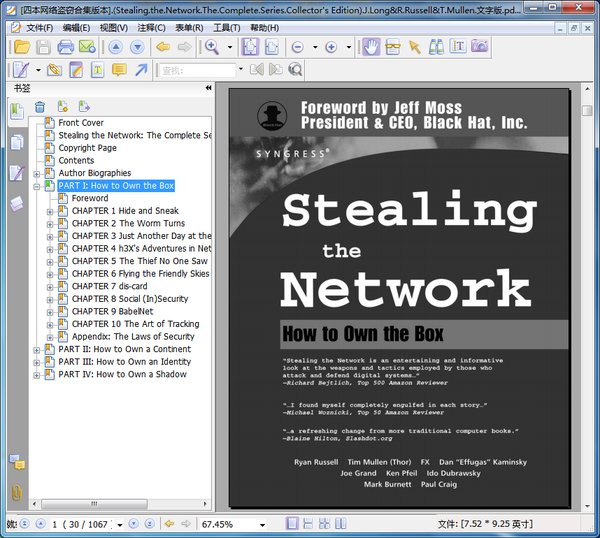Open the attachments paperclip panel
Viewport: 600px width, 538px height.
(x=16, y=492)
